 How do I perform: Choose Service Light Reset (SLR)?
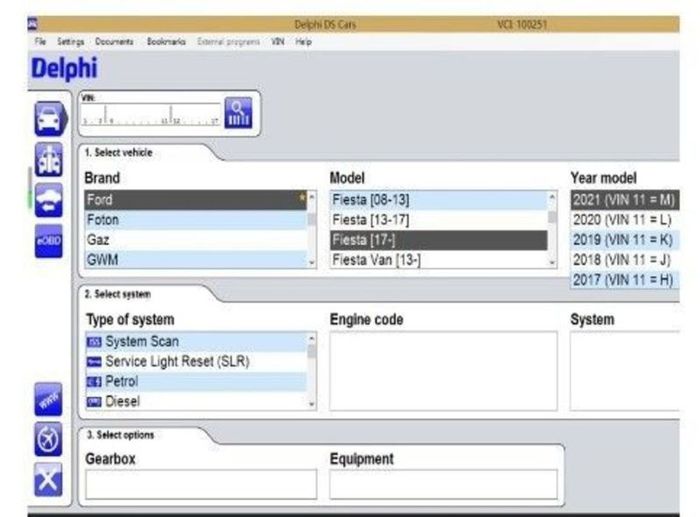(x=196, y=362)
